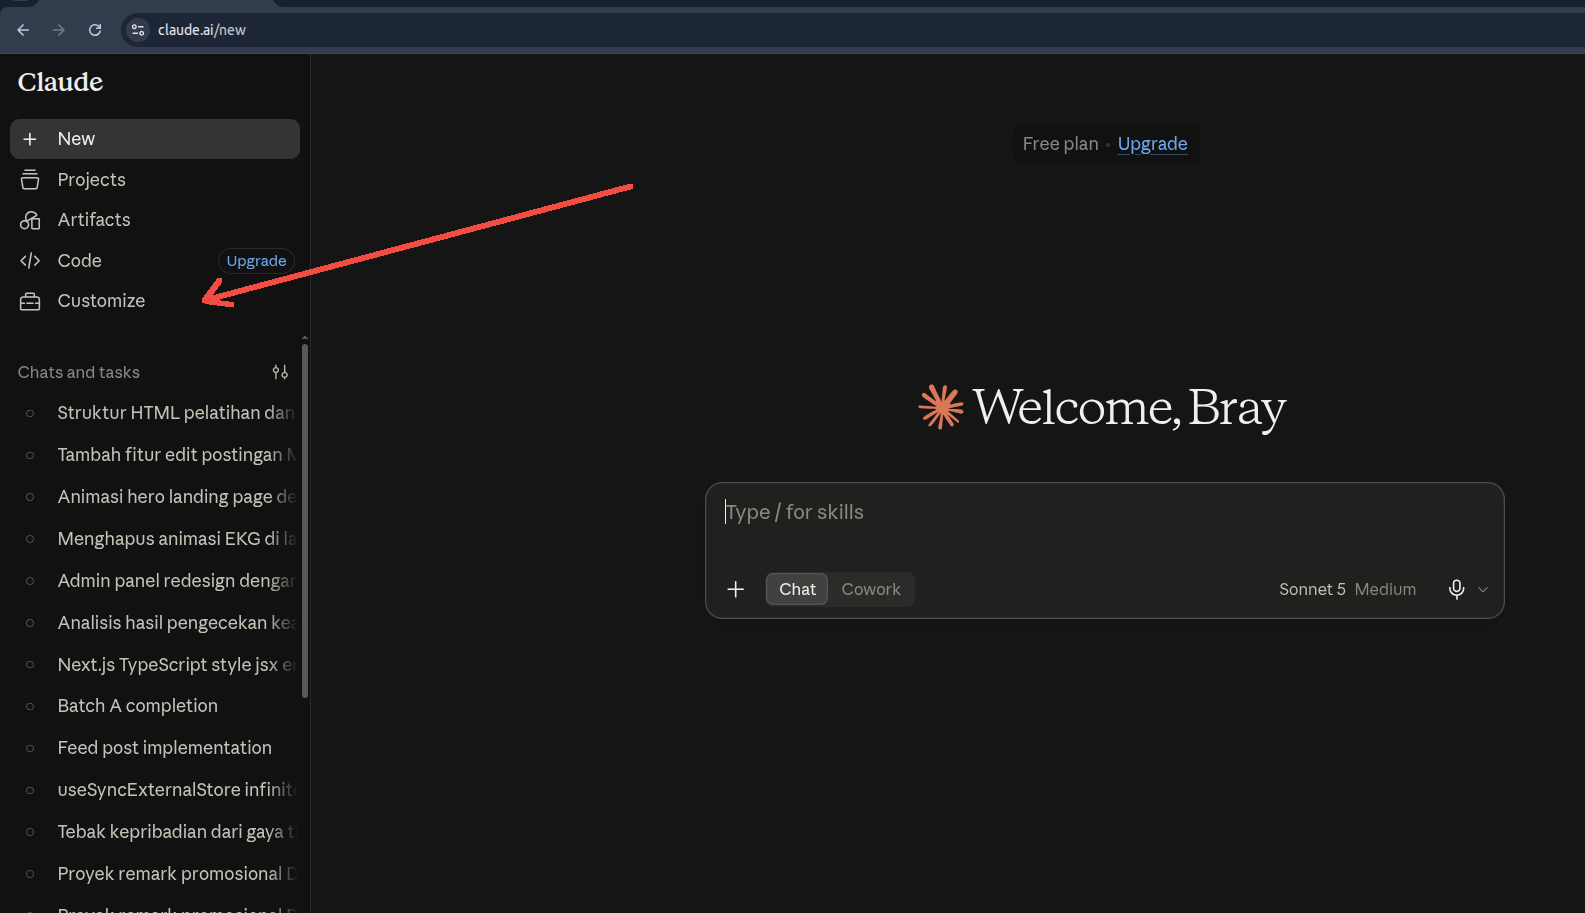Open Projects in the sidebar
Screen dimensions: 1585x913
click(x=155, y=180)
